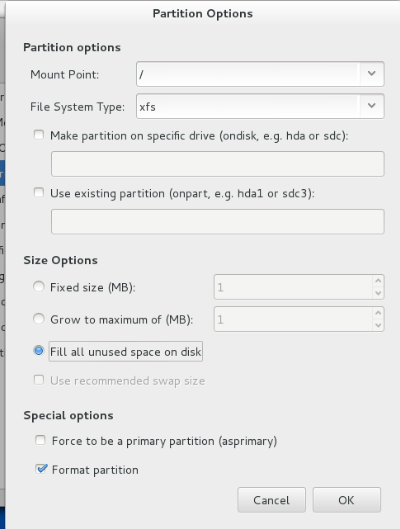Screen dimensions: 400x529
Task: Open the Mount Point dropdown arrow
Action: point(371,74)
